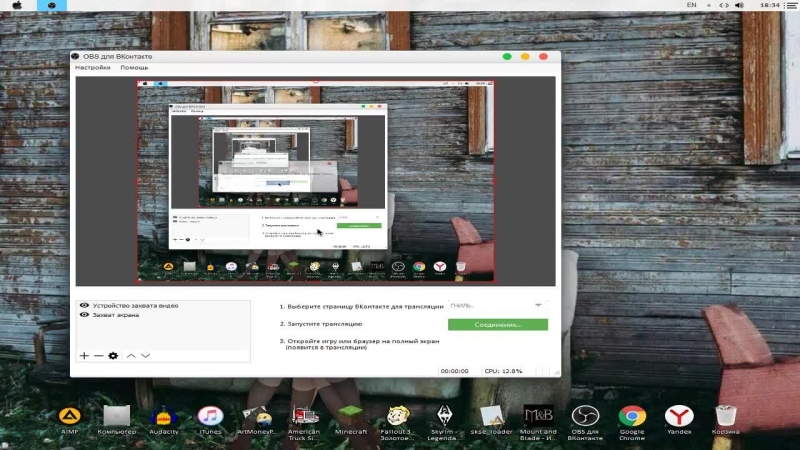Click the OBS window resize grip corner

(x=557, y=373)
